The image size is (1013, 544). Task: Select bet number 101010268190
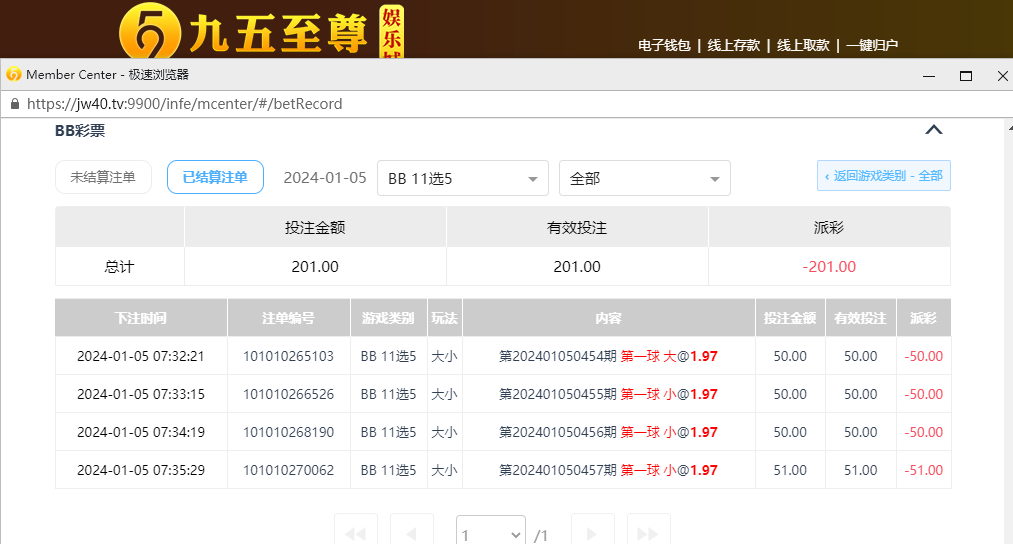288,432
